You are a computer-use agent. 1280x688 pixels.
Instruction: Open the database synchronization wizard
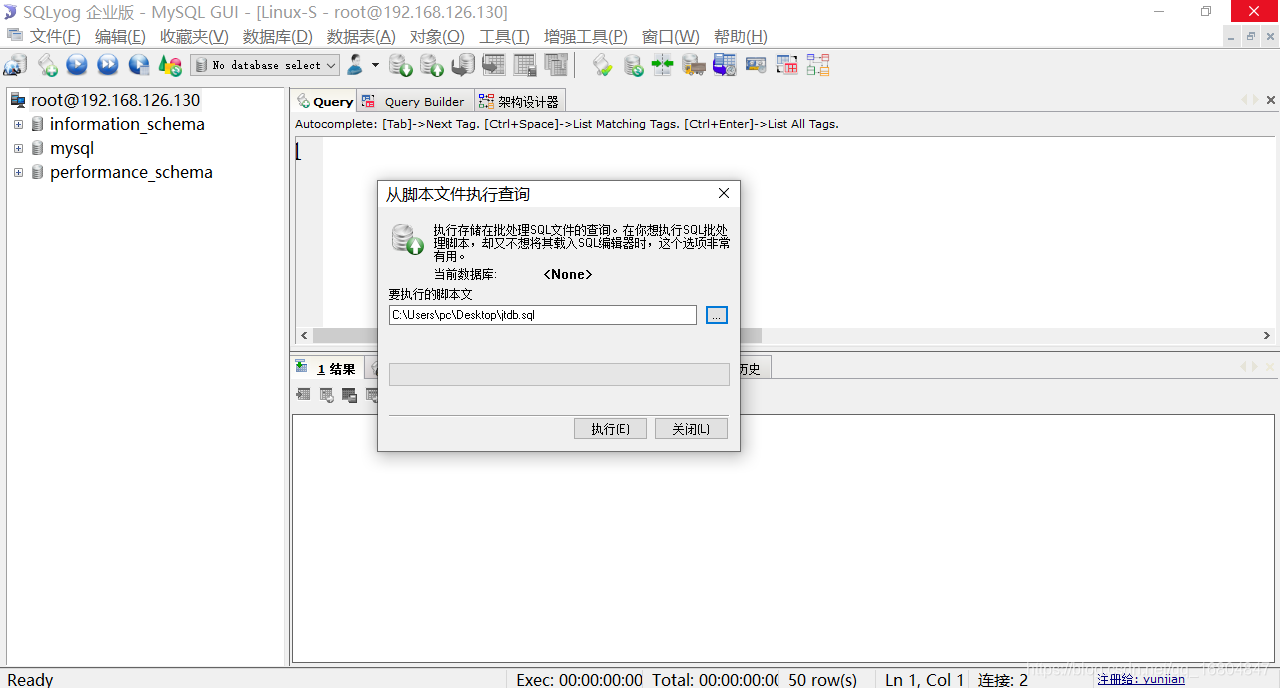pos(633,66)
